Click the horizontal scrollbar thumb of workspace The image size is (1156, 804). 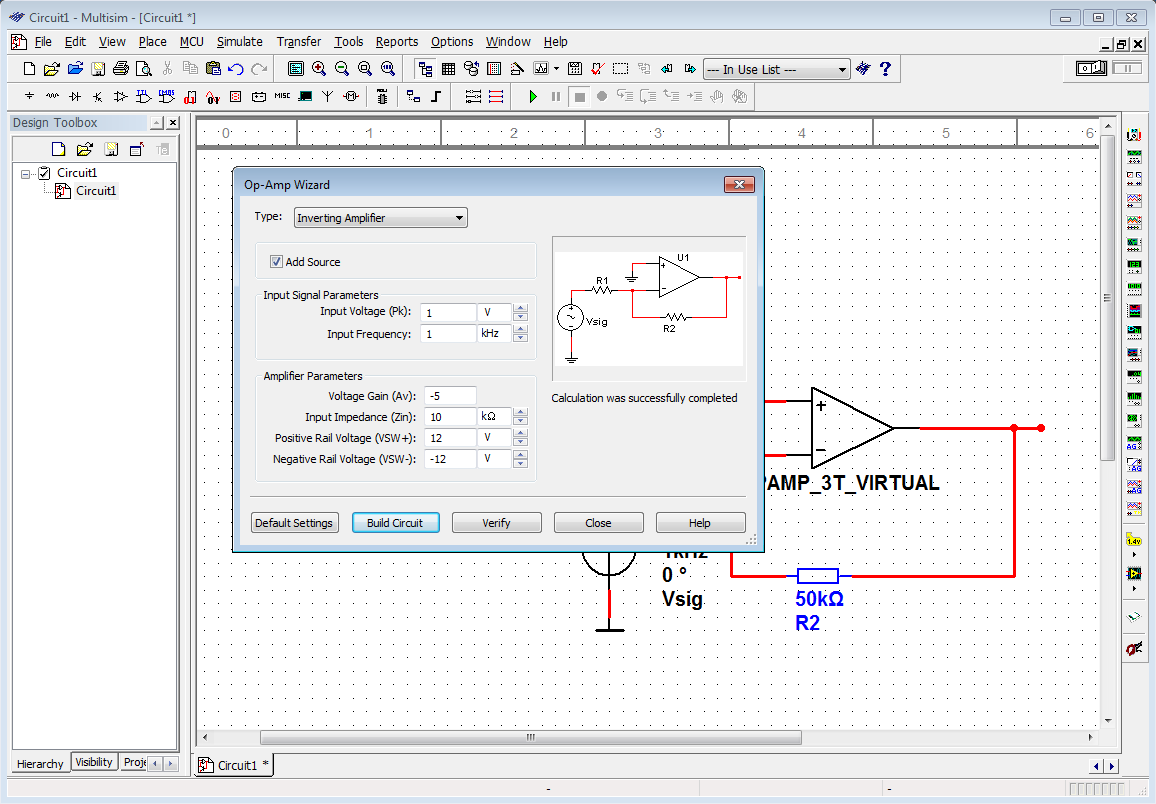click(531, 737)
